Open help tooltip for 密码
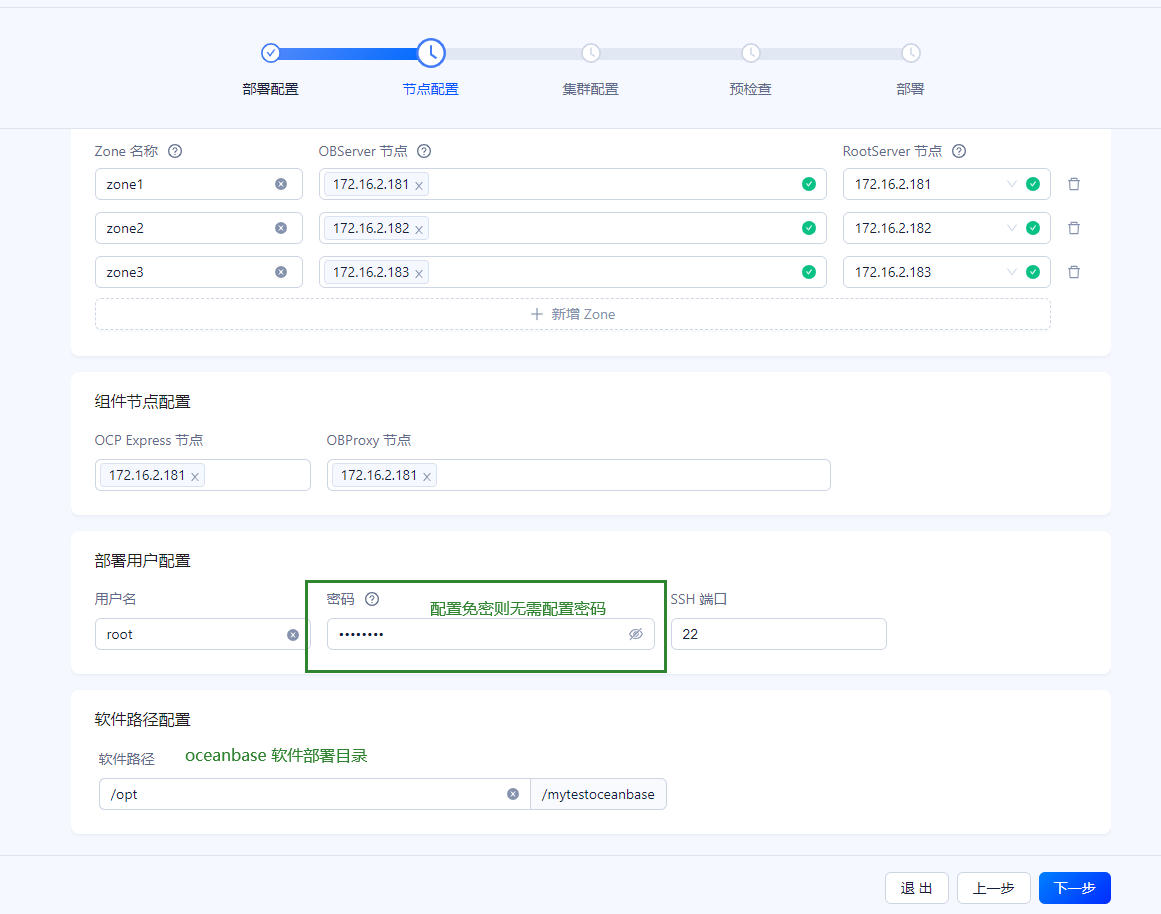This screenshot has height=914, width=1161. tap(372, 599)
